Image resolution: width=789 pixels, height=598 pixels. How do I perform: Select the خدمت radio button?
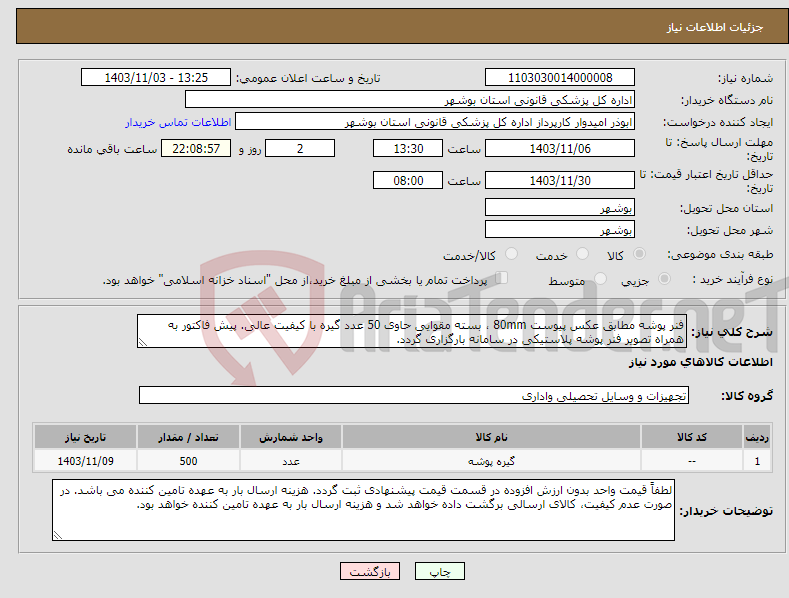coord(582,254)
